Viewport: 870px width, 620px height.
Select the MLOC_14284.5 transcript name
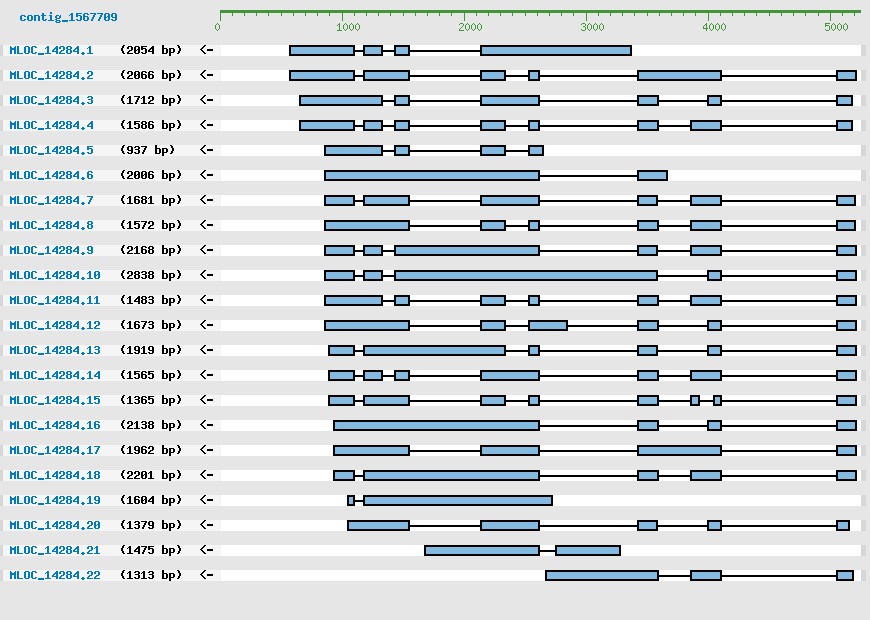tap(51, 150)
